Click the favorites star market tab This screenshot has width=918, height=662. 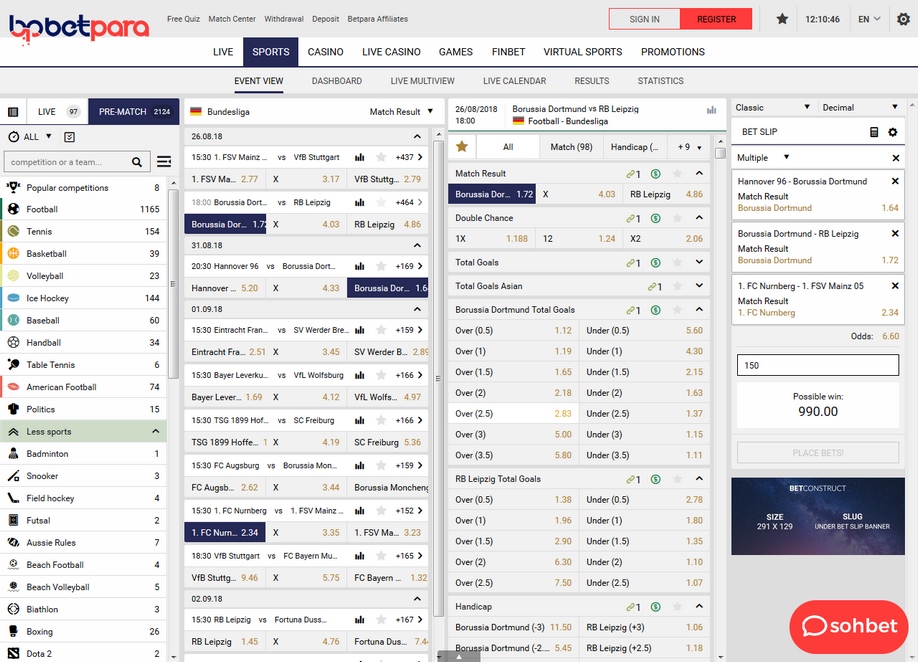(x=462, y=147)
